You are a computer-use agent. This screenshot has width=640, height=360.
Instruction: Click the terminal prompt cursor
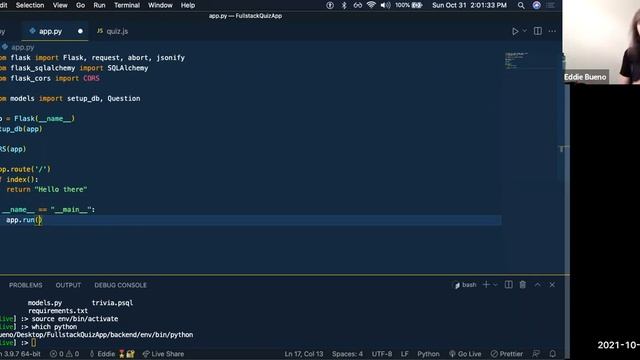click(33, 343)
